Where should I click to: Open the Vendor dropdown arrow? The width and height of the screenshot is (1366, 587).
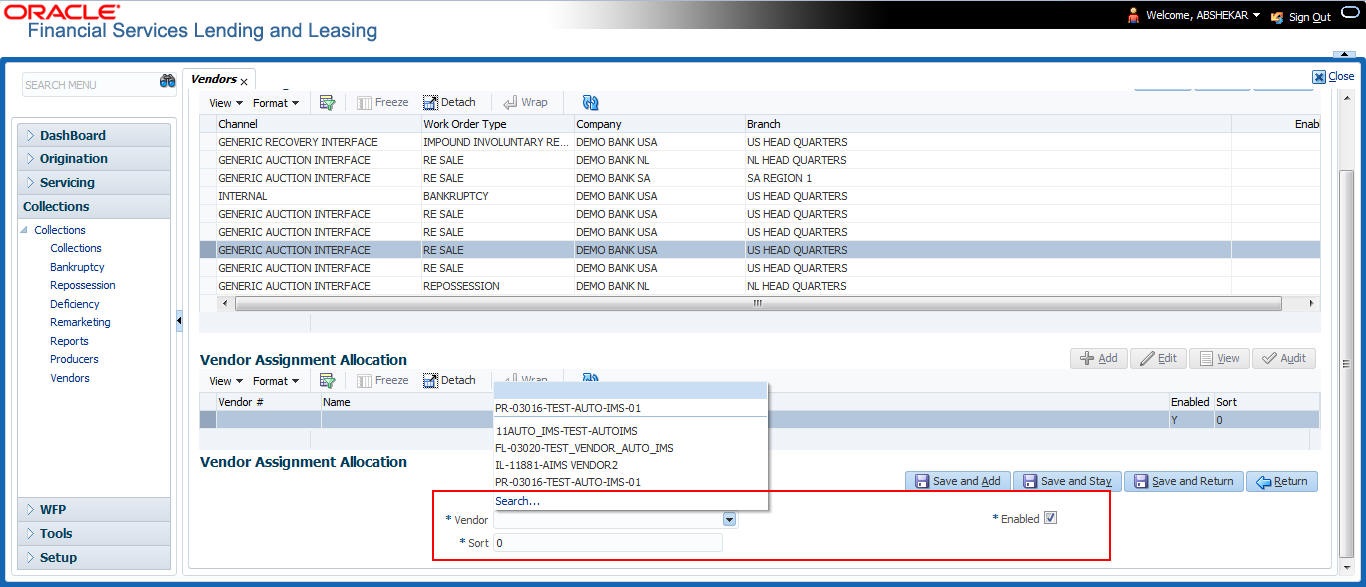point(729,520)
